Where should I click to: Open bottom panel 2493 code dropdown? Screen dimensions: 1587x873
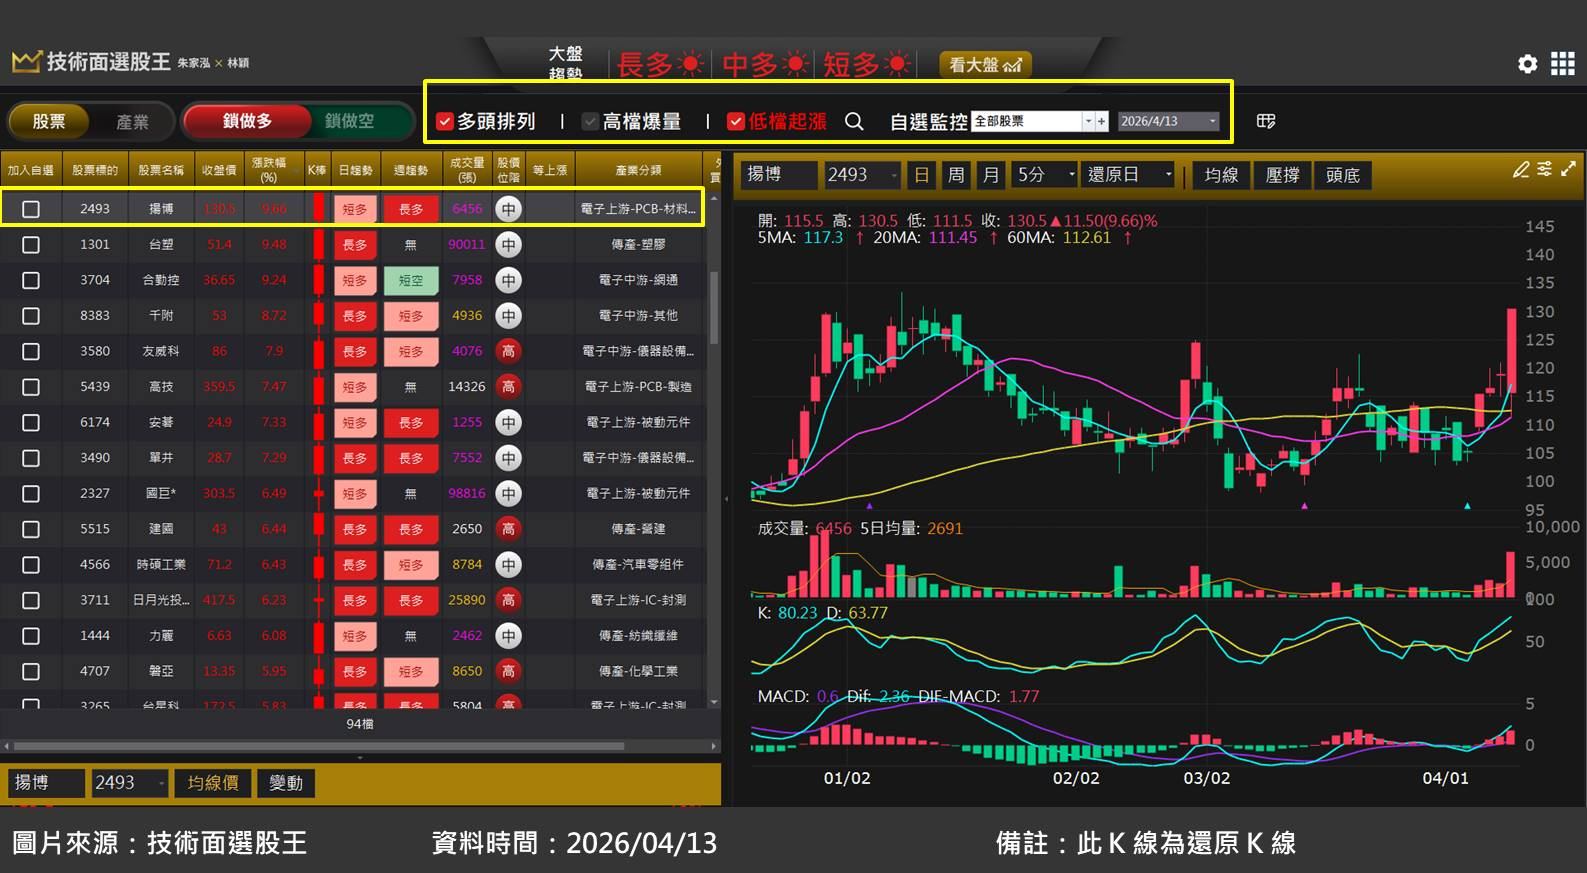click(130, 783)
